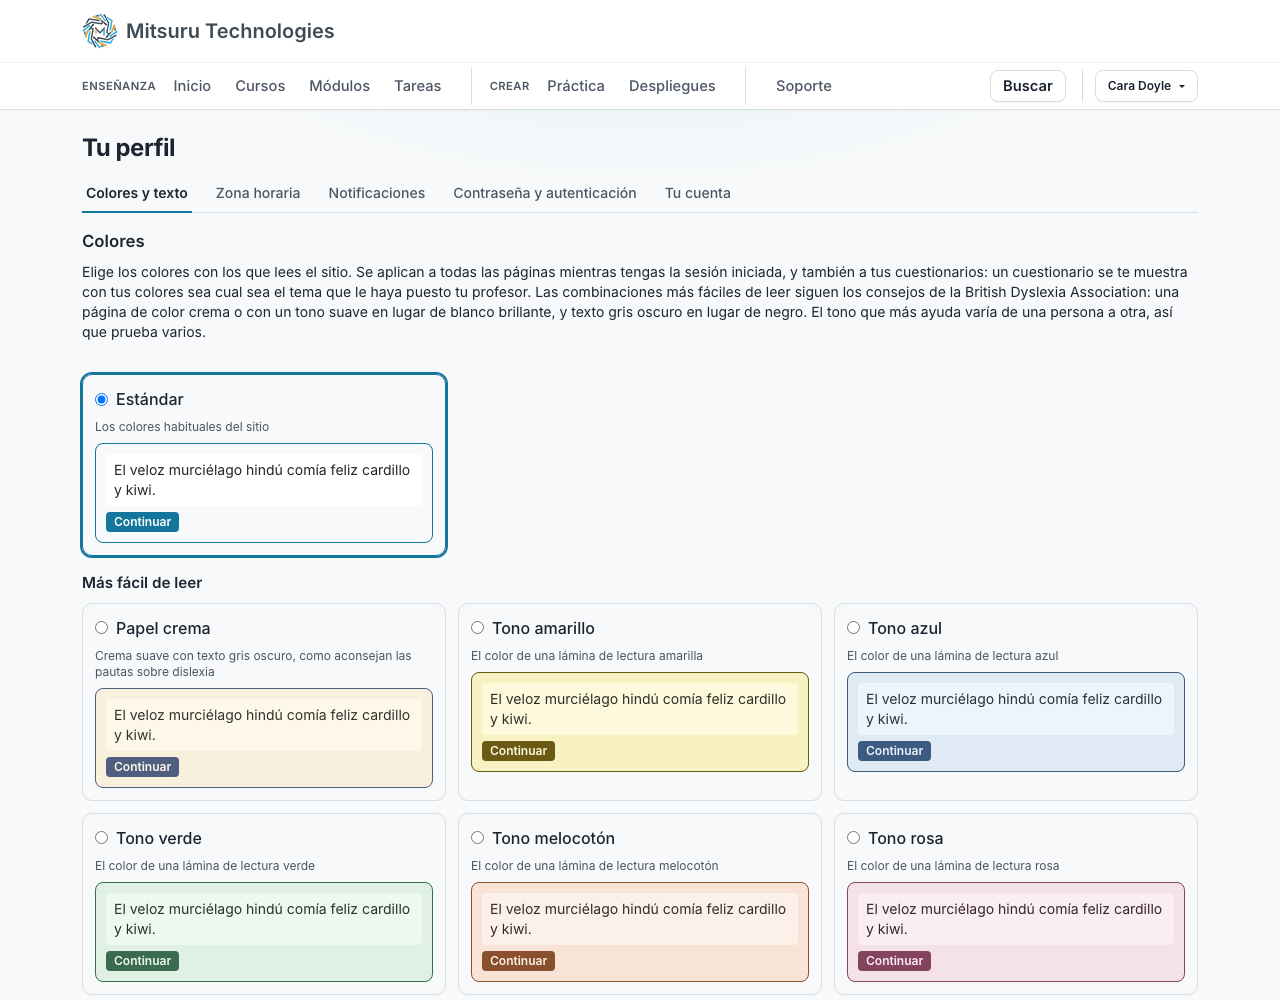Open the Soporte link

(804, 86)
